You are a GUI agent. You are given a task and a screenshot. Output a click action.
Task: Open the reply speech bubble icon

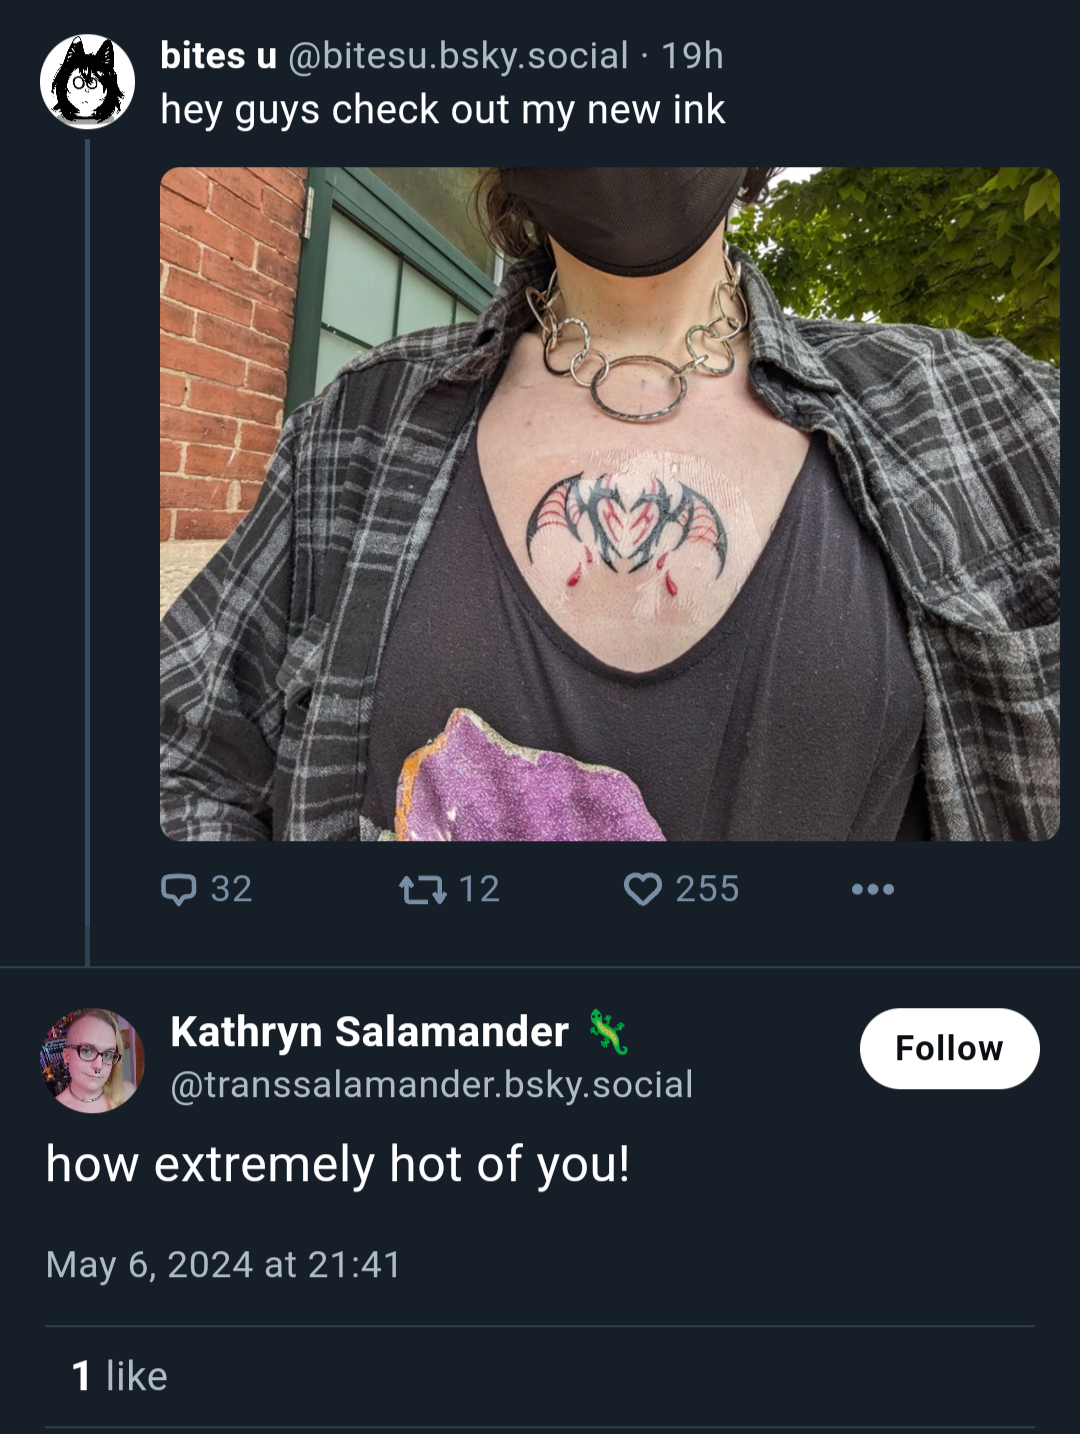pyautogui.click(x=179, y=889)
